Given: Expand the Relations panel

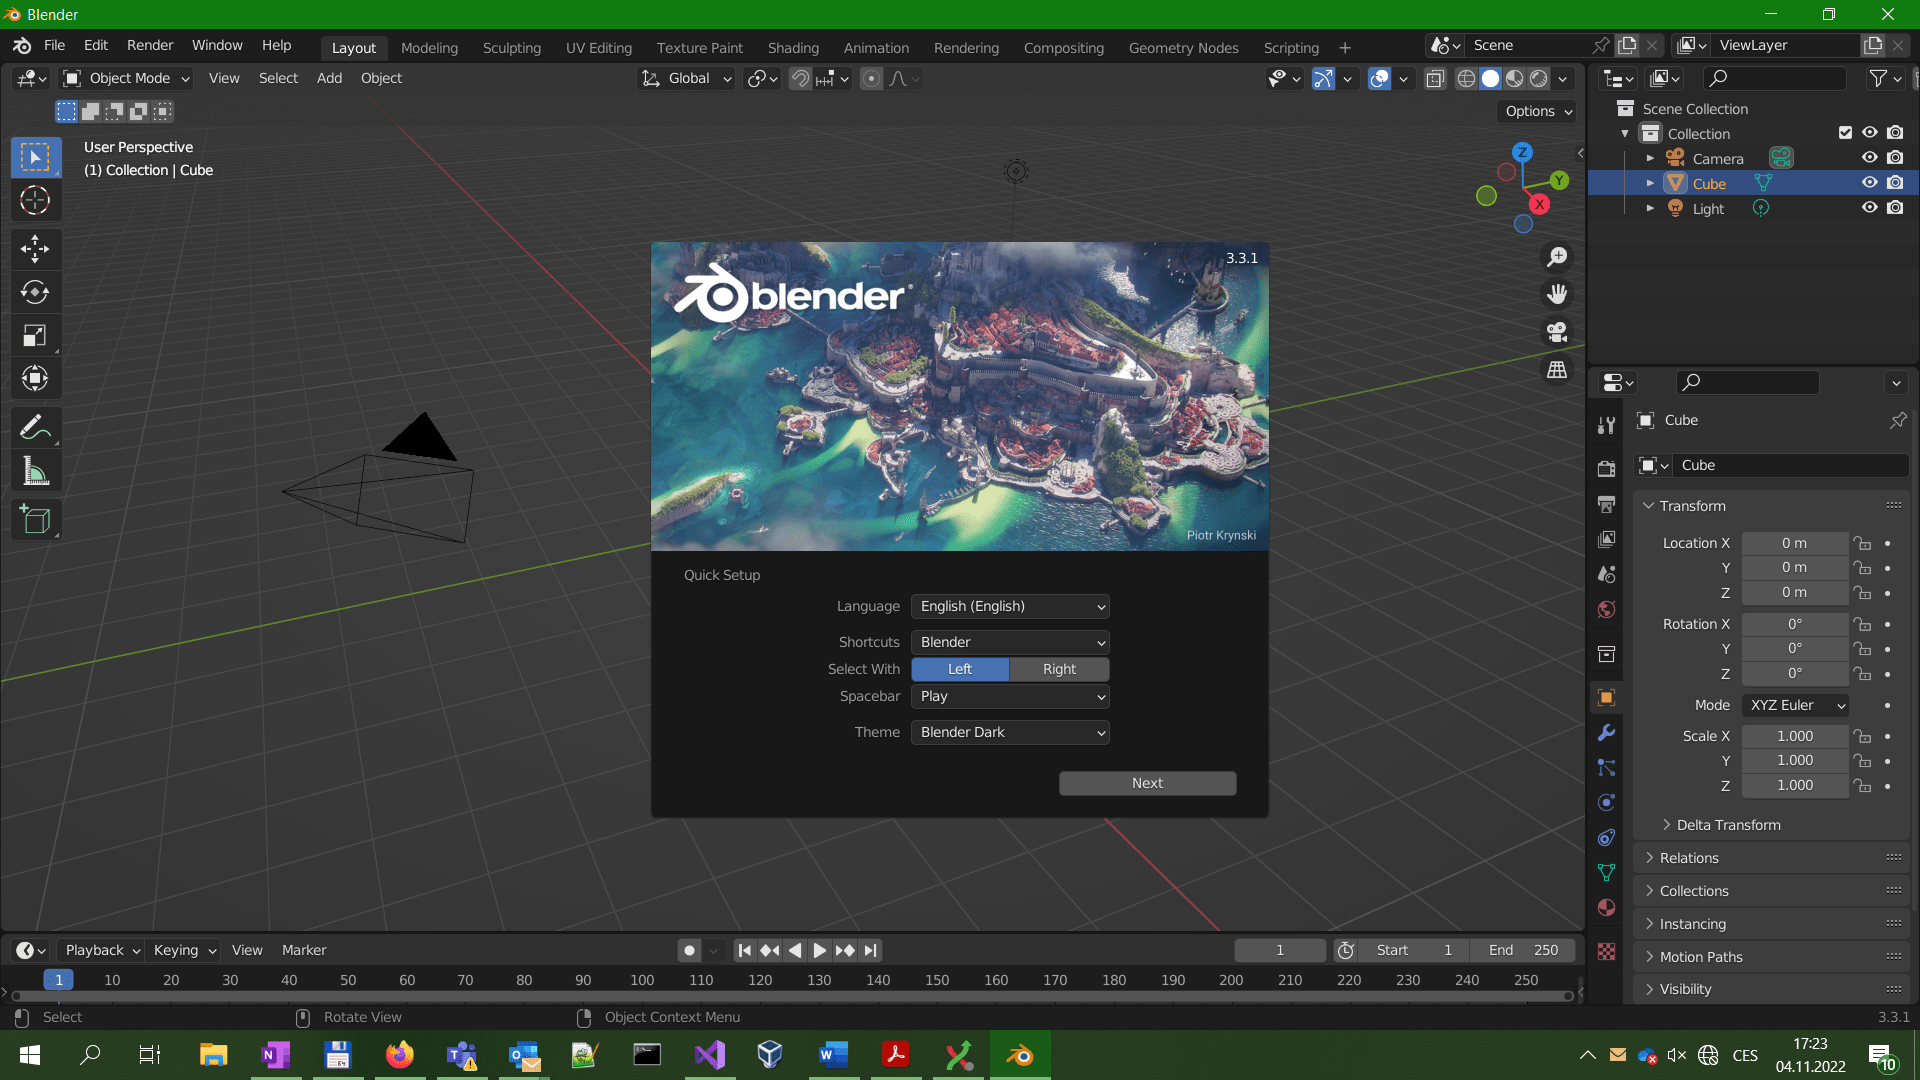Looking at the screenshot, I should [1689, 858].
